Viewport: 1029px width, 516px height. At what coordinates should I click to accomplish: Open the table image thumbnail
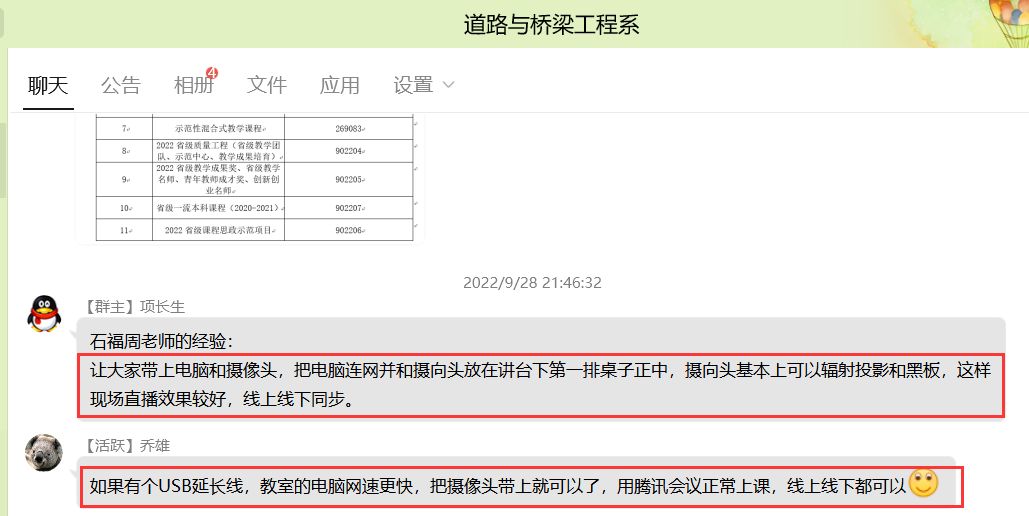click(258, 178)
